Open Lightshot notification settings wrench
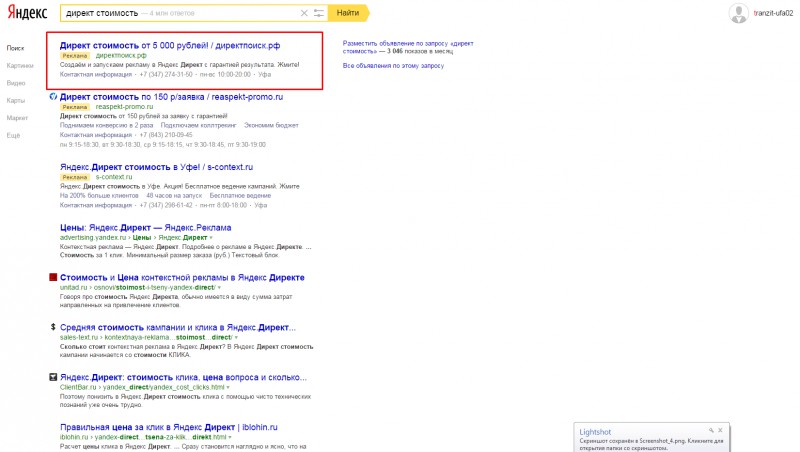Image resolution: width=800 pixels, height=452 pixels. tap(711, 430)
